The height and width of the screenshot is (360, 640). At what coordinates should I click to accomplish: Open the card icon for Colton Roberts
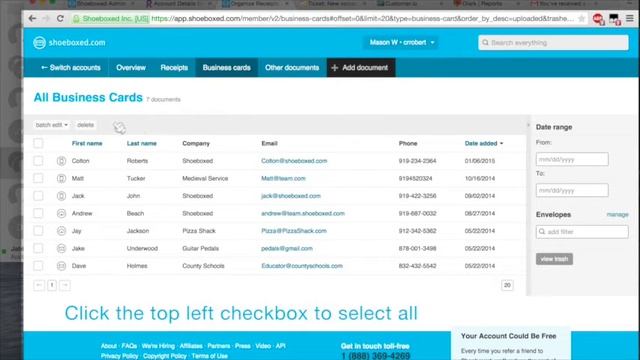pyautogui.click(x=61, y=161)
